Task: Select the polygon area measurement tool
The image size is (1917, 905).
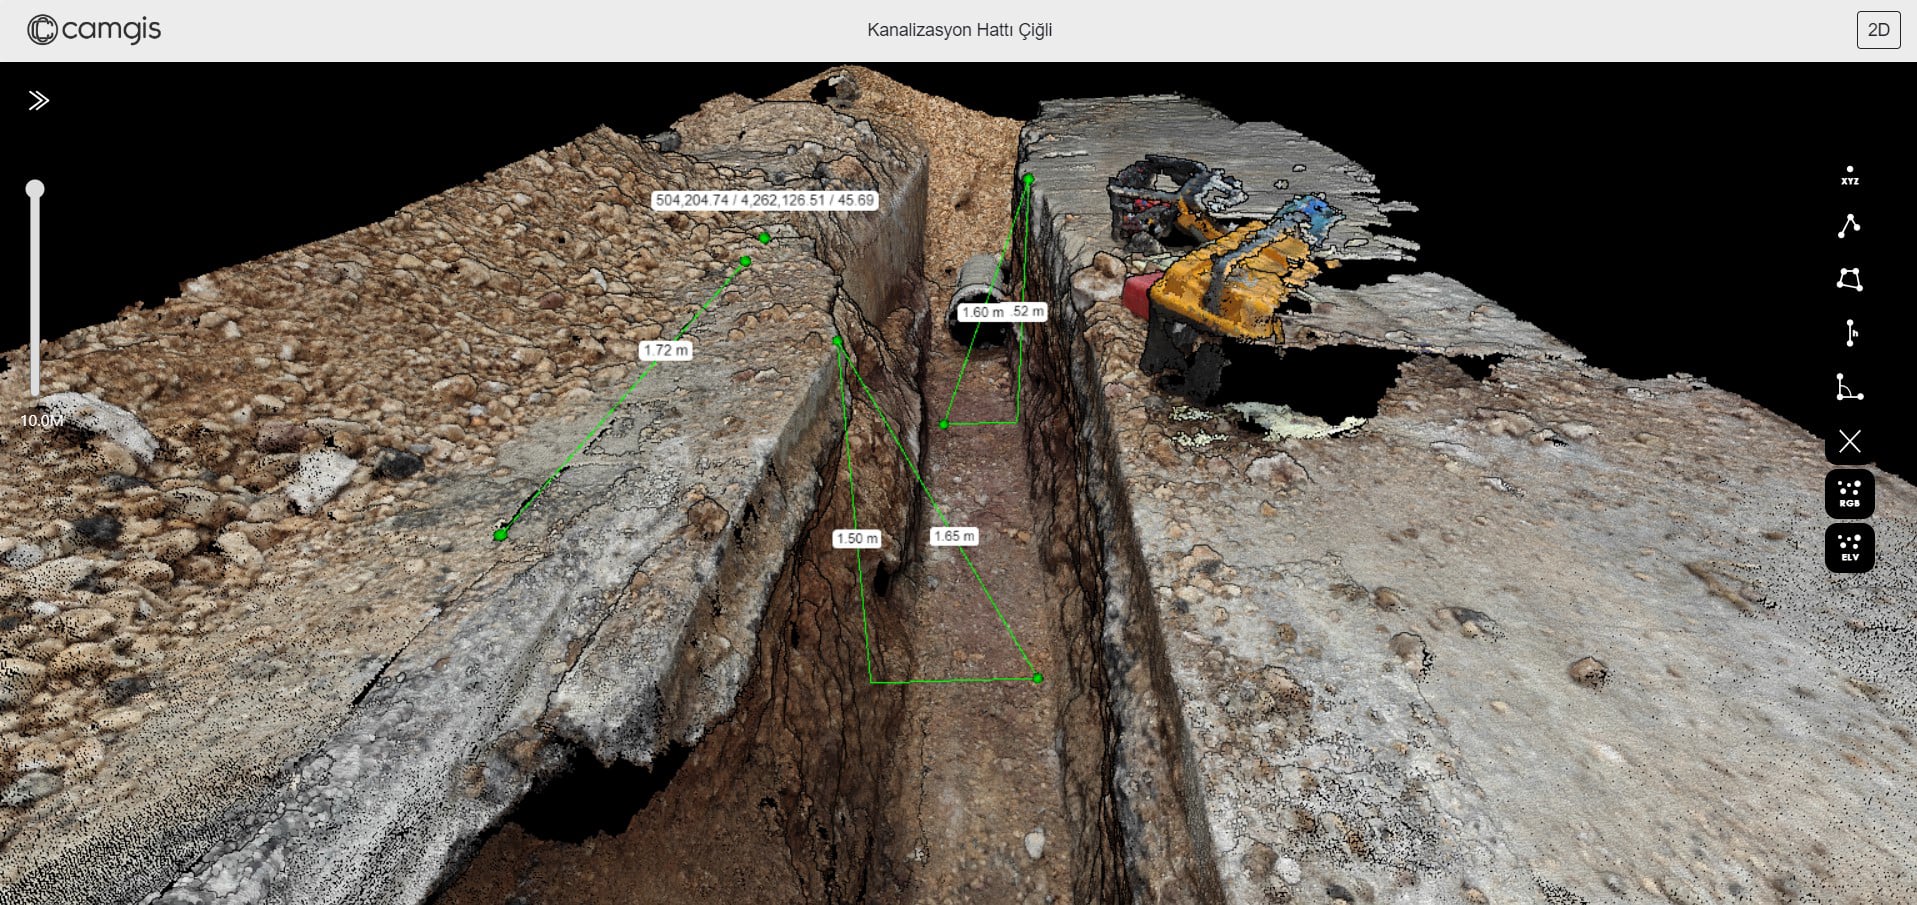Action: tap(1849, 279)
